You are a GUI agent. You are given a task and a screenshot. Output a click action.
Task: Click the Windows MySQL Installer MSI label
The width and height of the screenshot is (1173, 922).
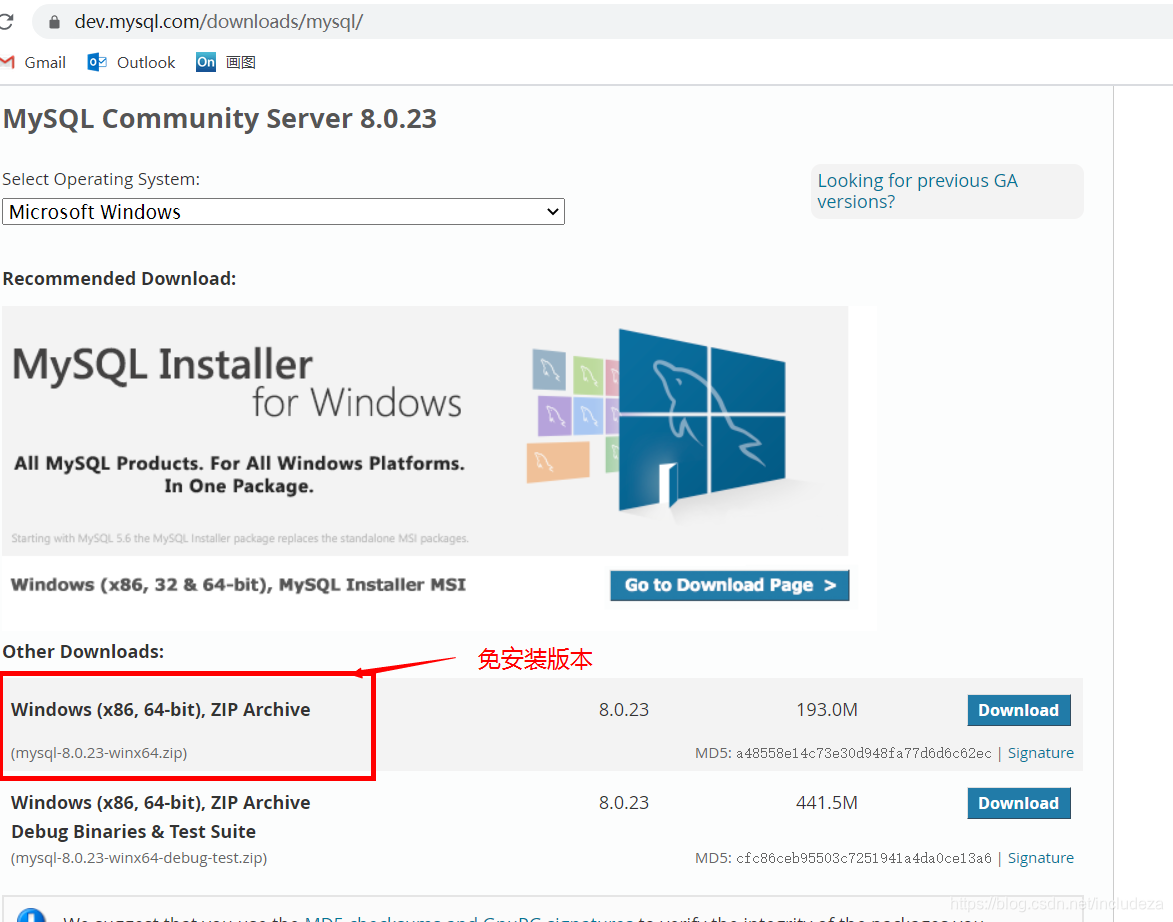tap(238, 584)
